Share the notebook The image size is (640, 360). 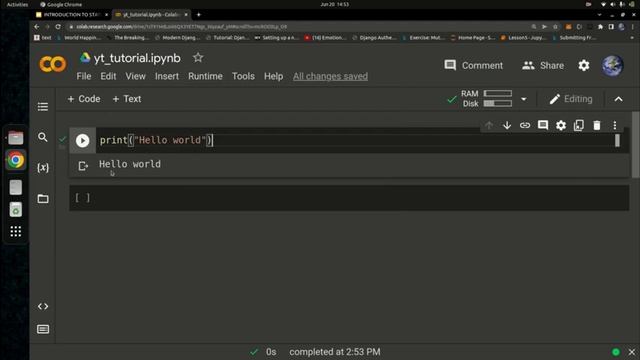tap(543, 65)
